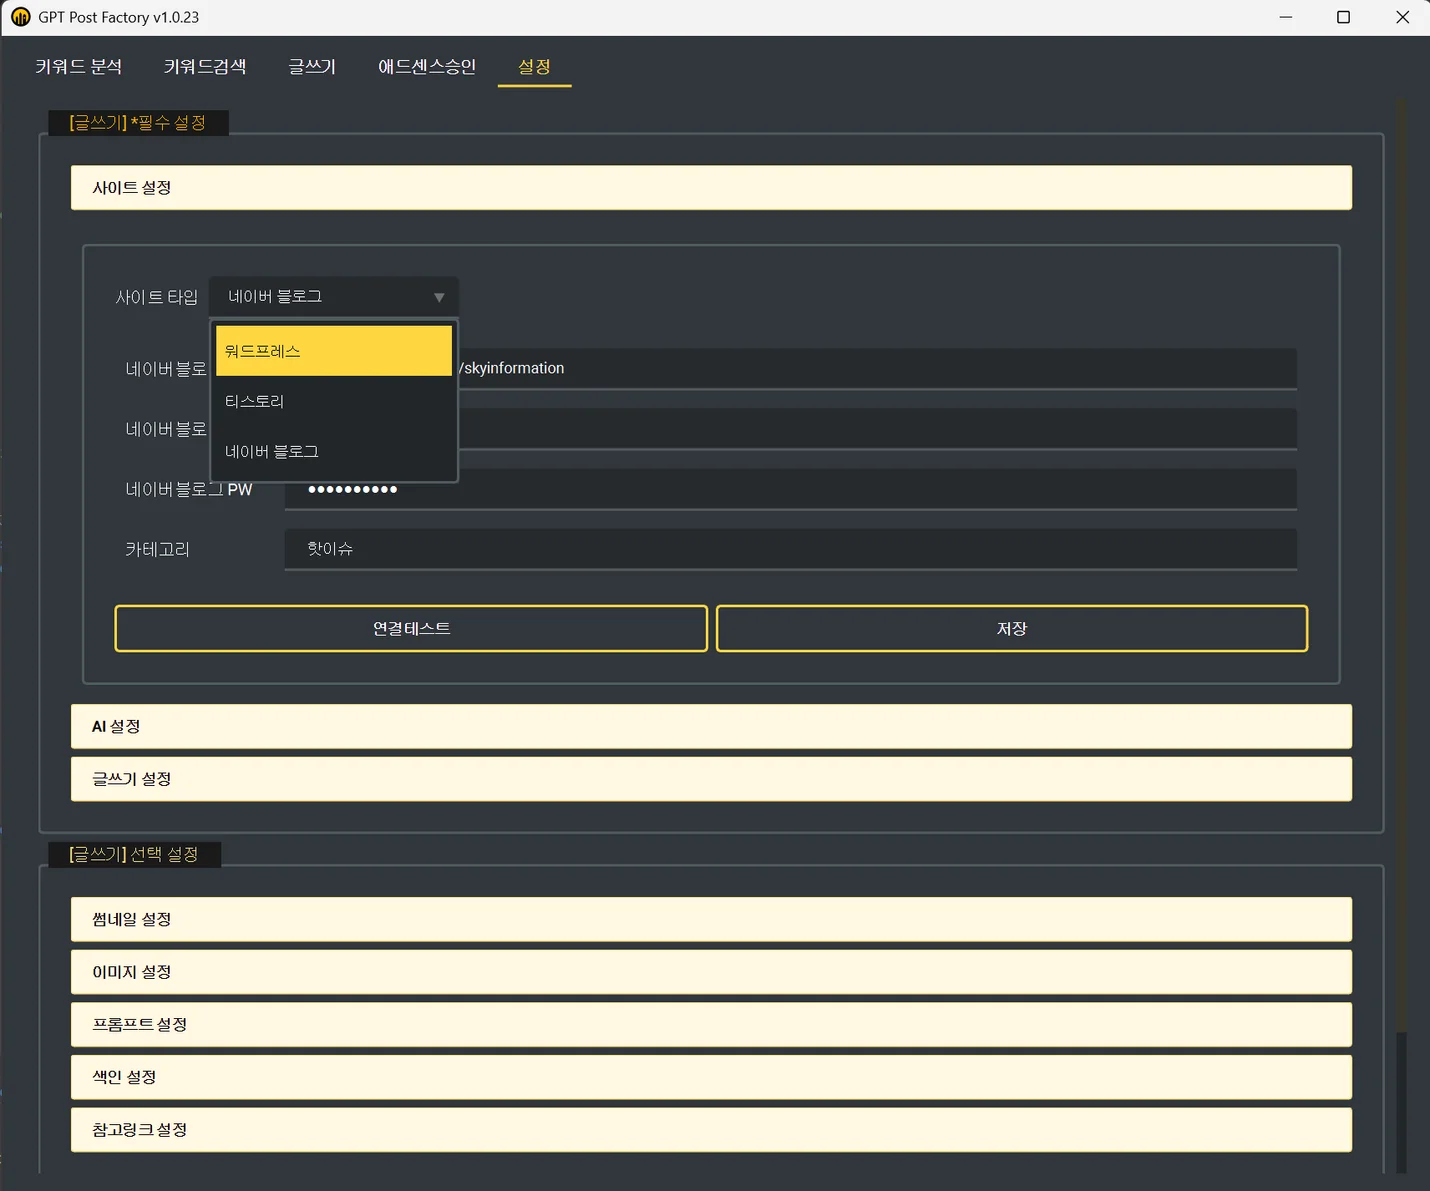Select the 설정 tab

click(534, 67)
